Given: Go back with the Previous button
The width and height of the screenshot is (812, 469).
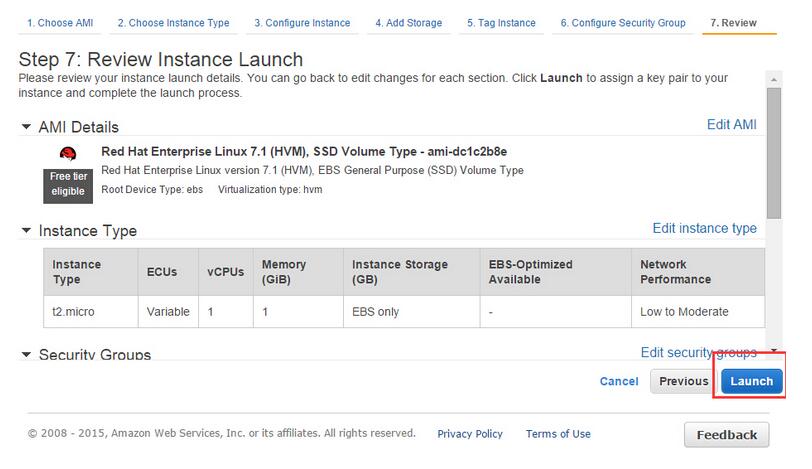Looking at the screenshot, I should pos(683,382).
